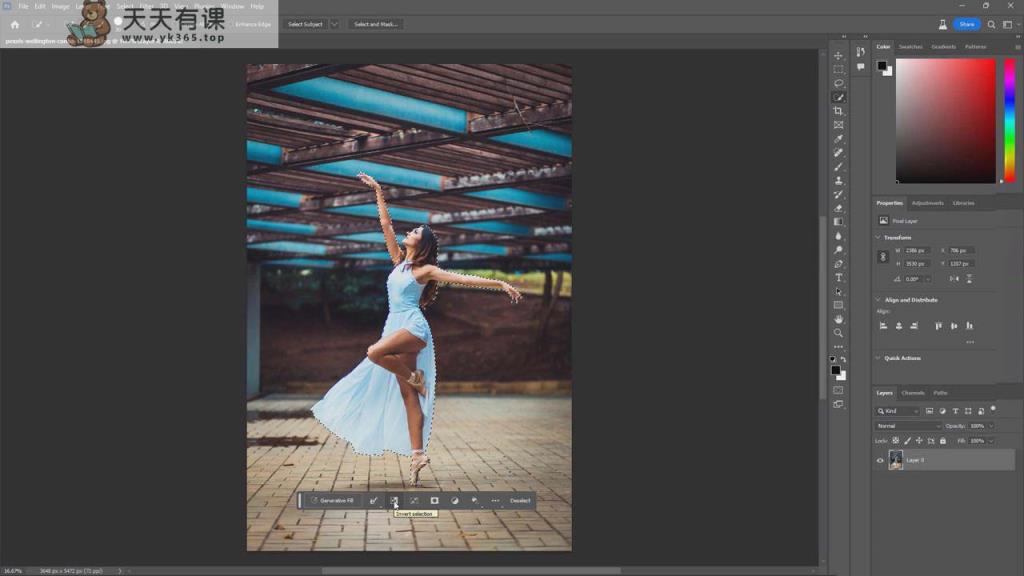Select the Pen tool
This screenshot has width=1024, height=576.
(839, 264)
